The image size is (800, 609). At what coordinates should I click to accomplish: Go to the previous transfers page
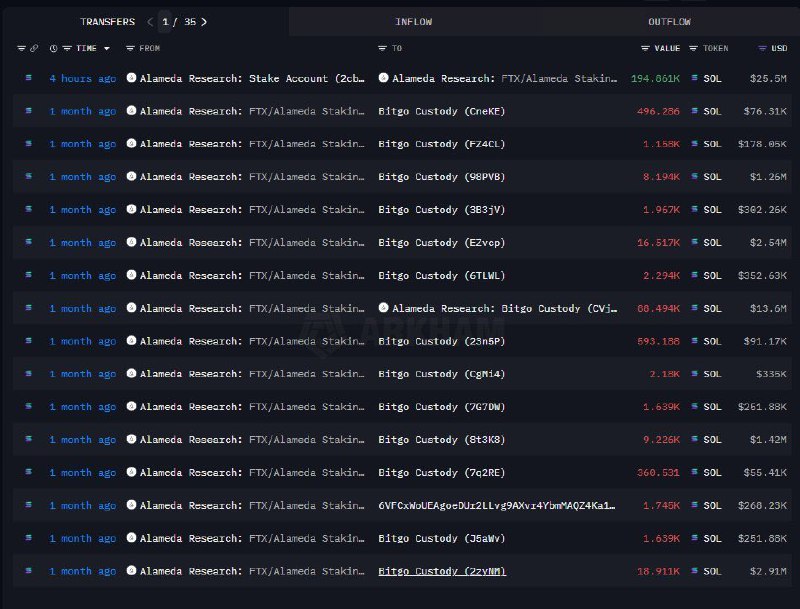tap(150, 21)
